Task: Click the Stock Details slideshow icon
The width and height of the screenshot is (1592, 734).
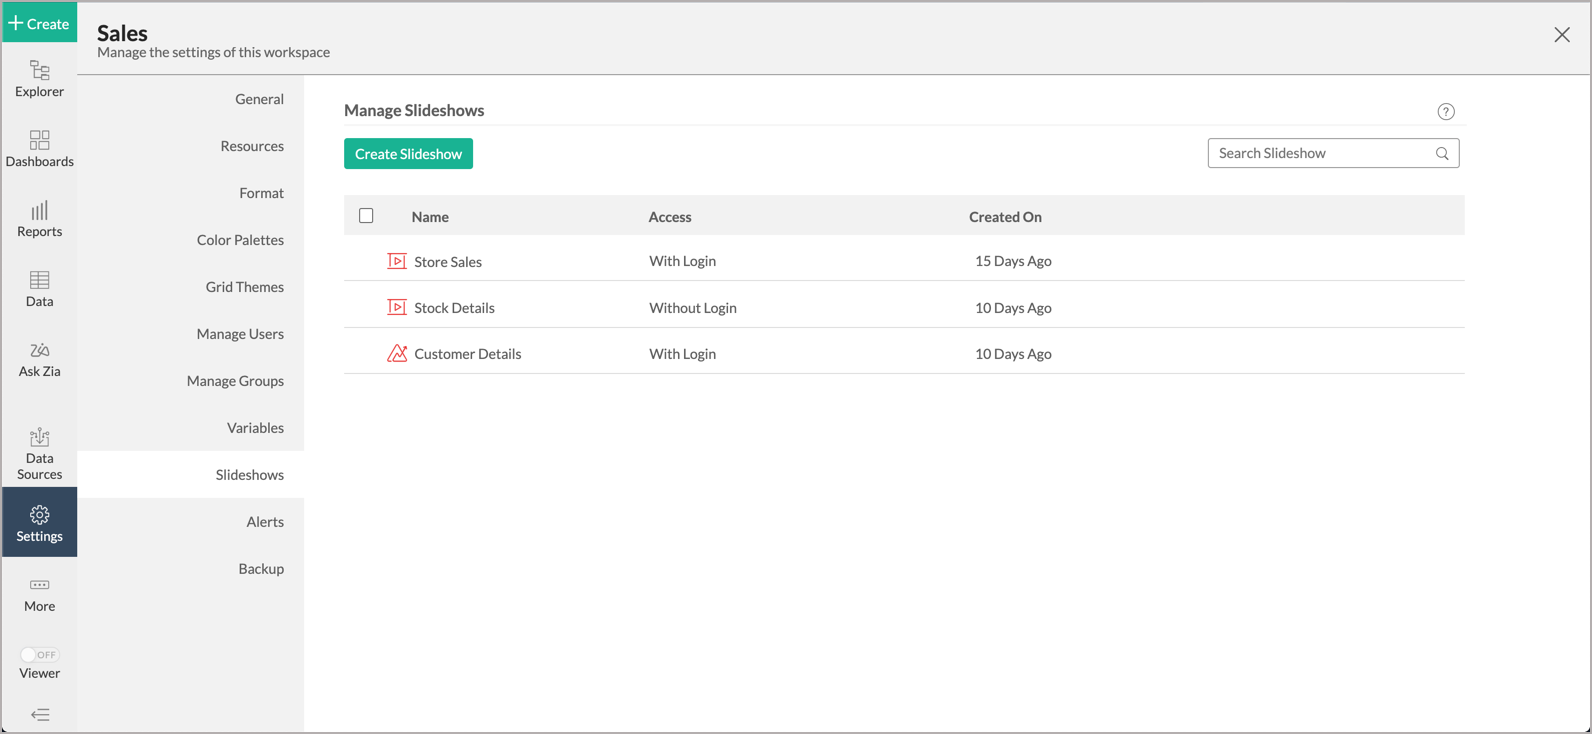Action: [x=397, y=307]
